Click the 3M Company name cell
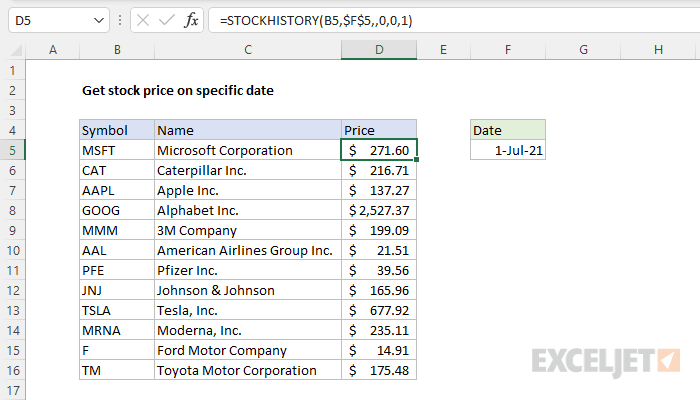 248,230
